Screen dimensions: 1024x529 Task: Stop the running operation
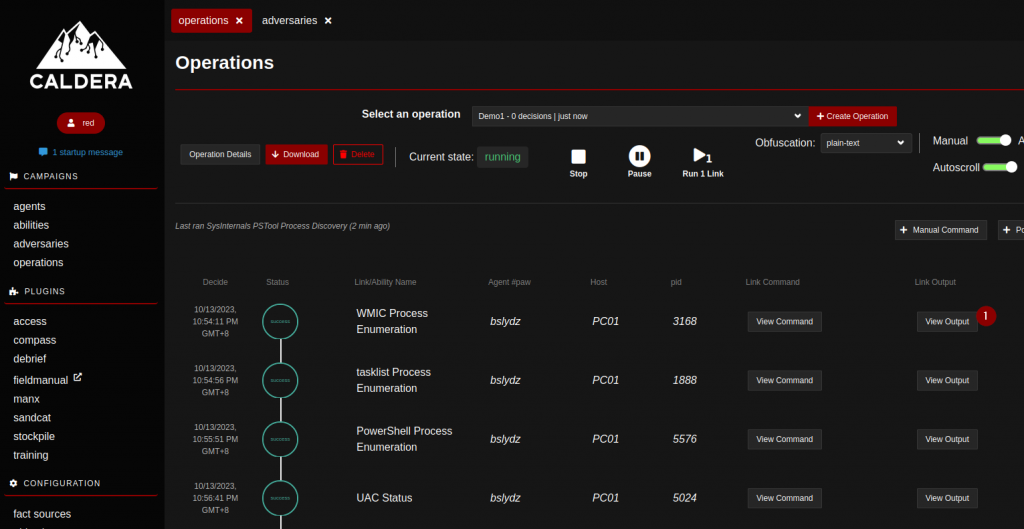pyautogui.click(x=579, y=157)
